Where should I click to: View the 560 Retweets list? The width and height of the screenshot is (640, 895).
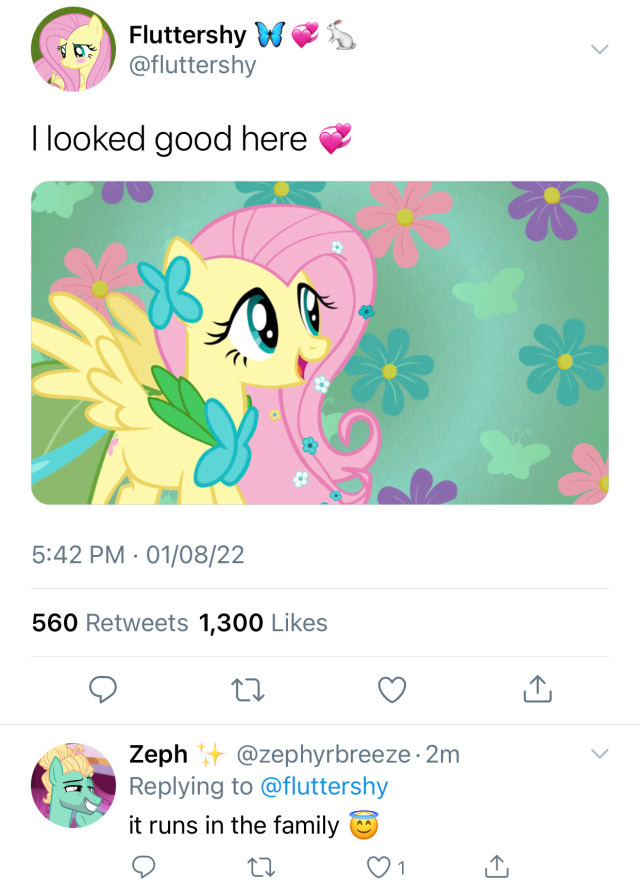pyautogui.click(x=110, y=623)
